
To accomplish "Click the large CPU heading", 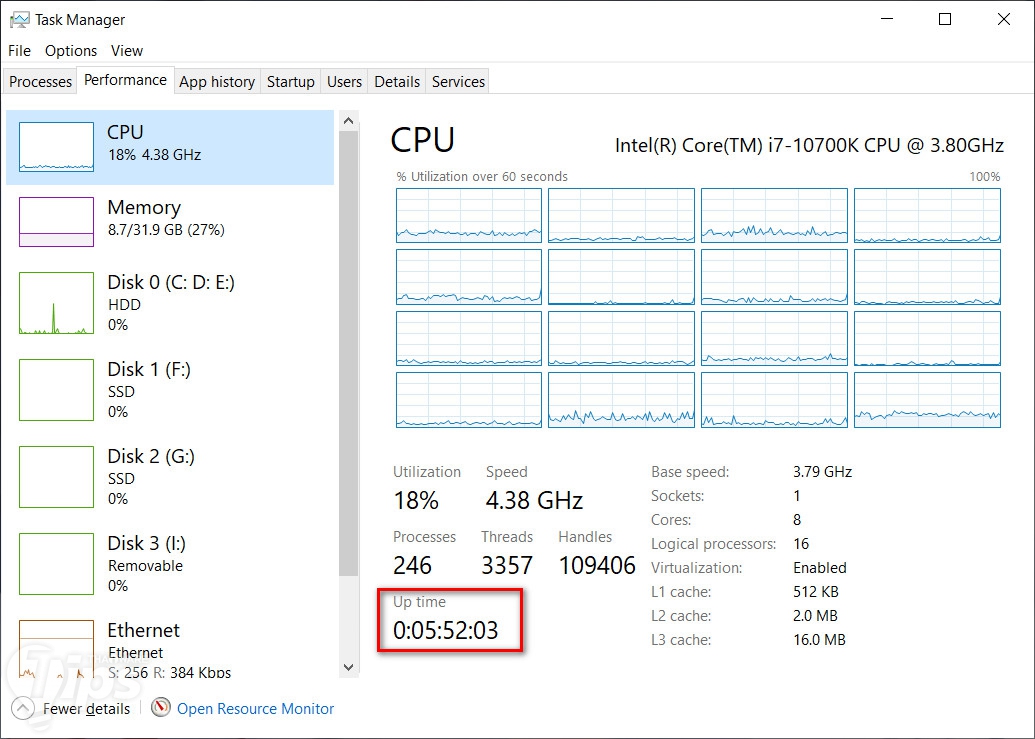I will click(x=422, y=140).
